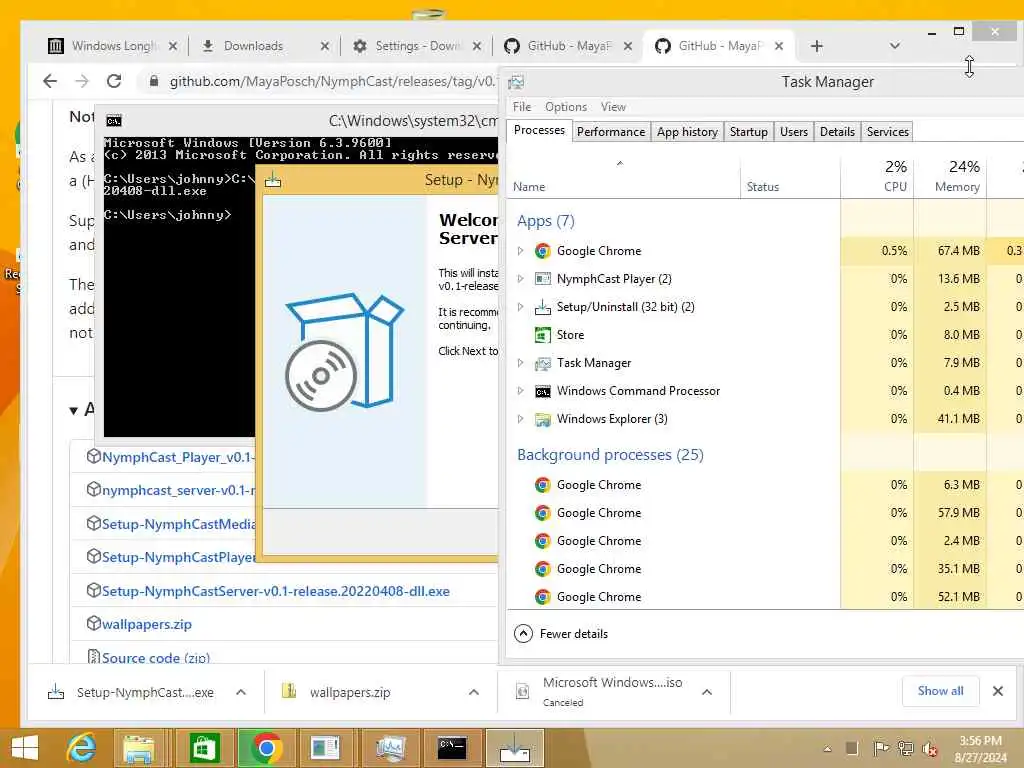Screen dimensions: 1024x768
Task: Click Action Center flag in system tray
Action: [x=881, y=748]
